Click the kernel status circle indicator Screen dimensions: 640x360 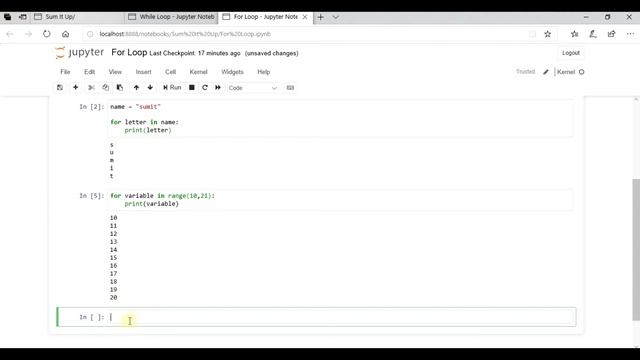pyautogui.click(x=582, y=72)
